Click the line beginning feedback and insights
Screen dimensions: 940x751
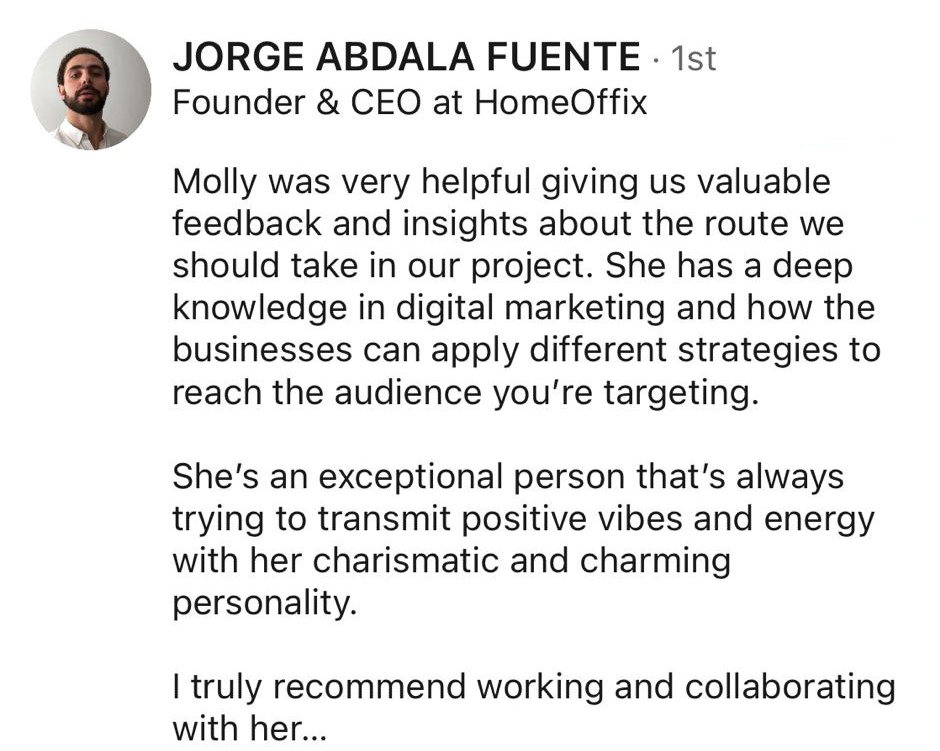coord(508,224)
